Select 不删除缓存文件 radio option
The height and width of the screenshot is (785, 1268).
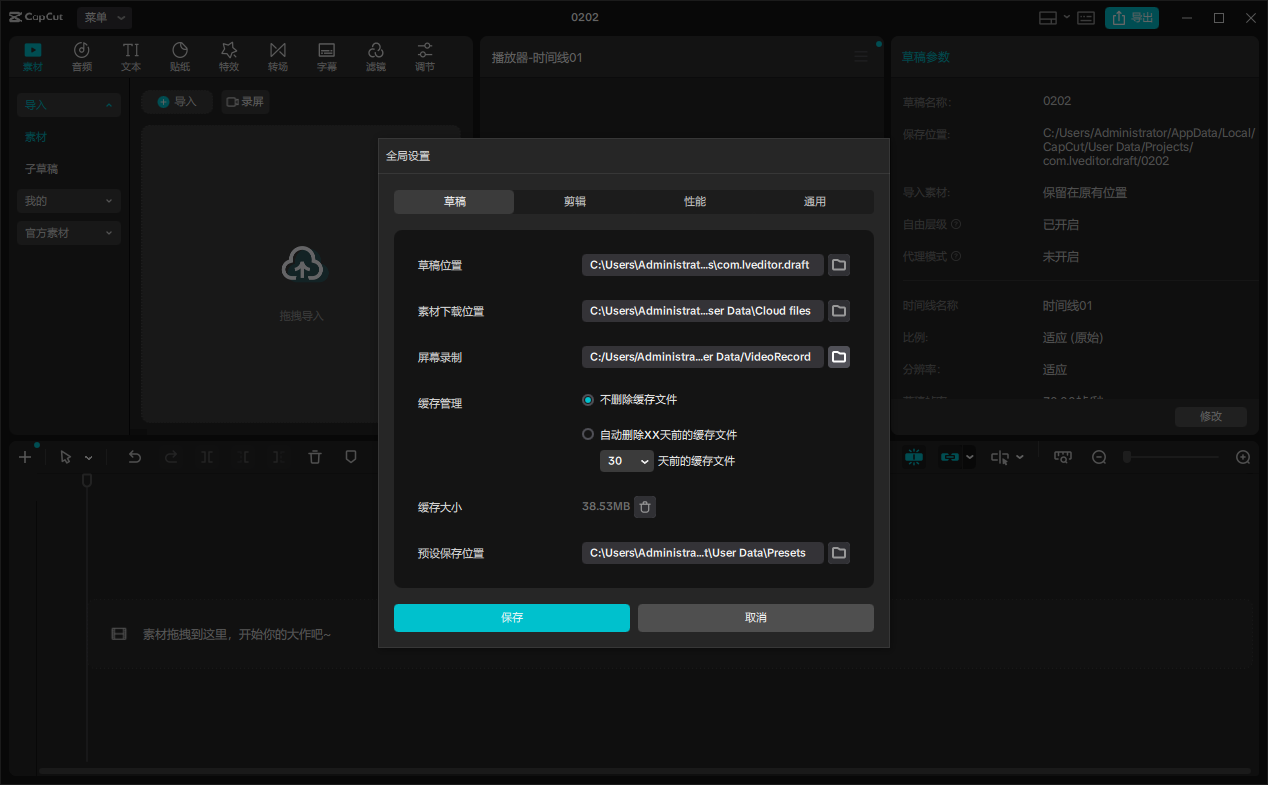[588, 400]
